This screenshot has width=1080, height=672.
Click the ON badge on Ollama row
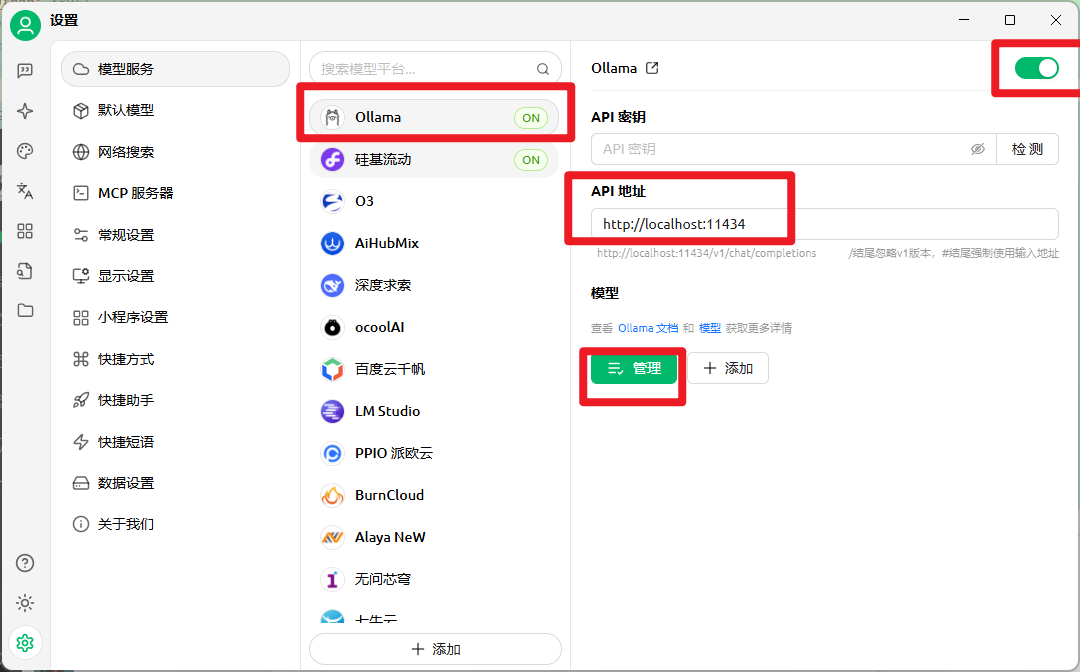[x=531, y=118]
